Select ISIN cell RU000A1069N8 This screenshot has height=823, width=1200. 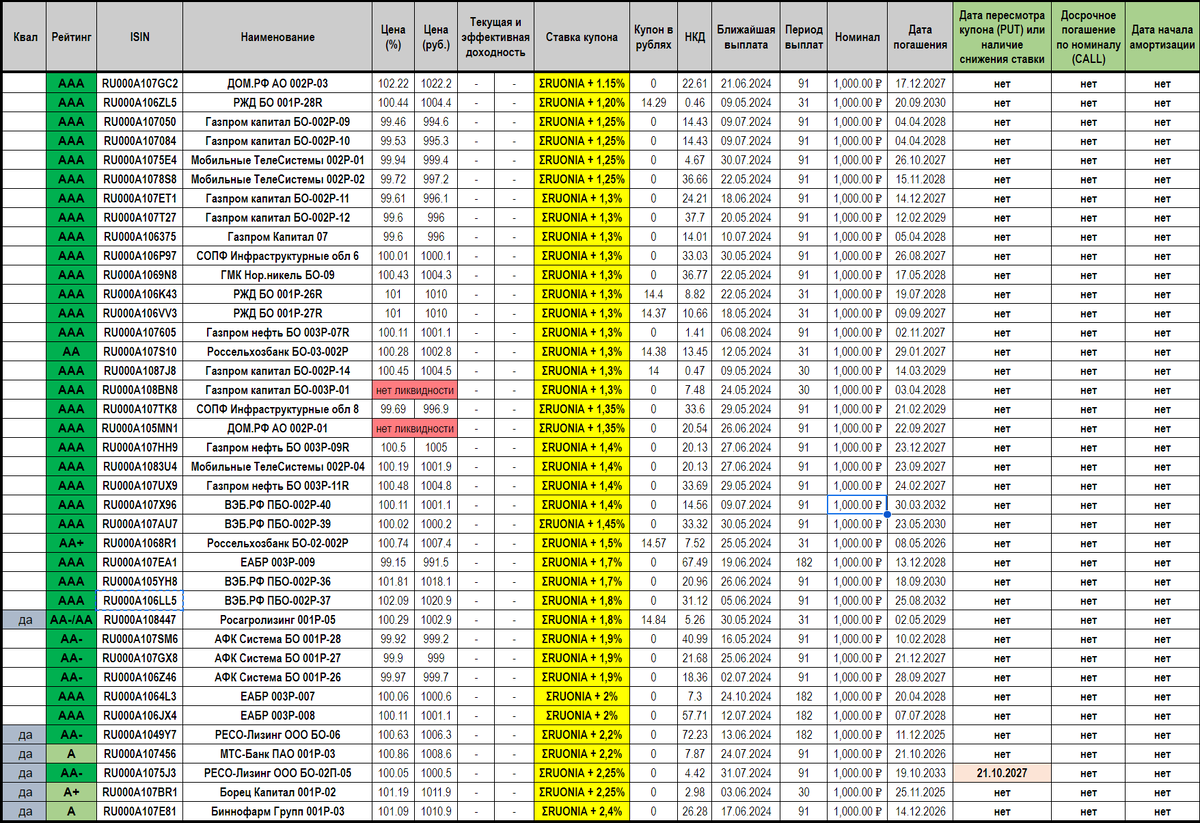point(139,275)
